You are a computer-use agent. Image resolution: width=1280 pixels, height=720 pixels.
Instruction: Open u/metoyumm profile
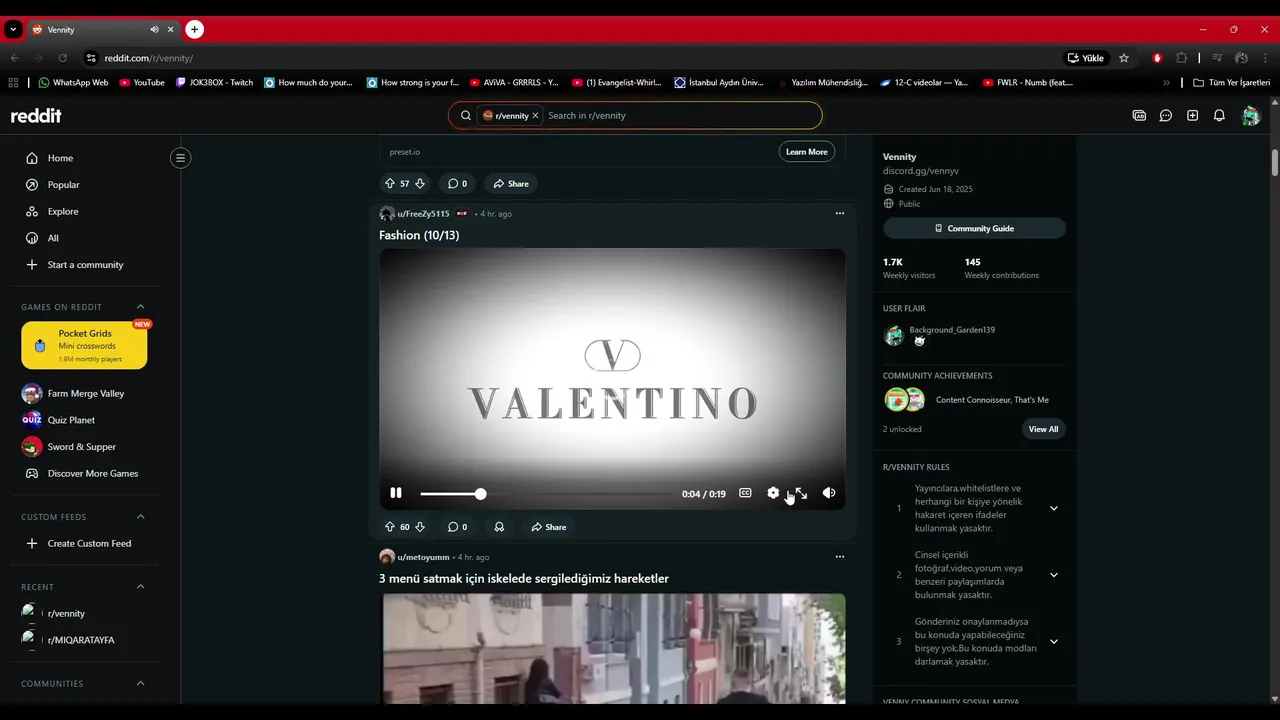(x=423, y=557)
